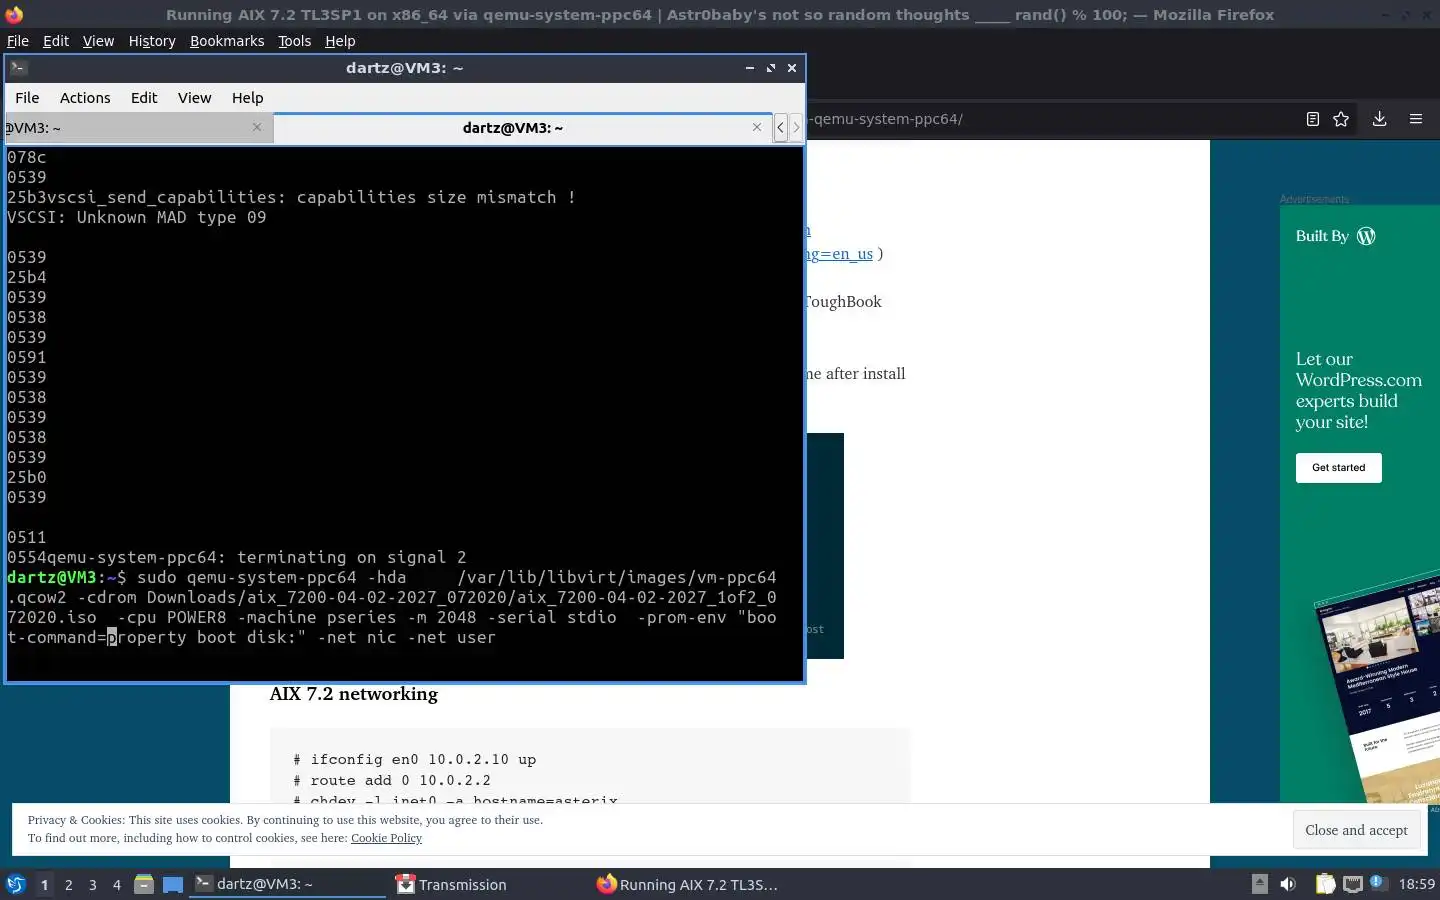
Task: Open terminal Help menu
Action: click(248, 98)
